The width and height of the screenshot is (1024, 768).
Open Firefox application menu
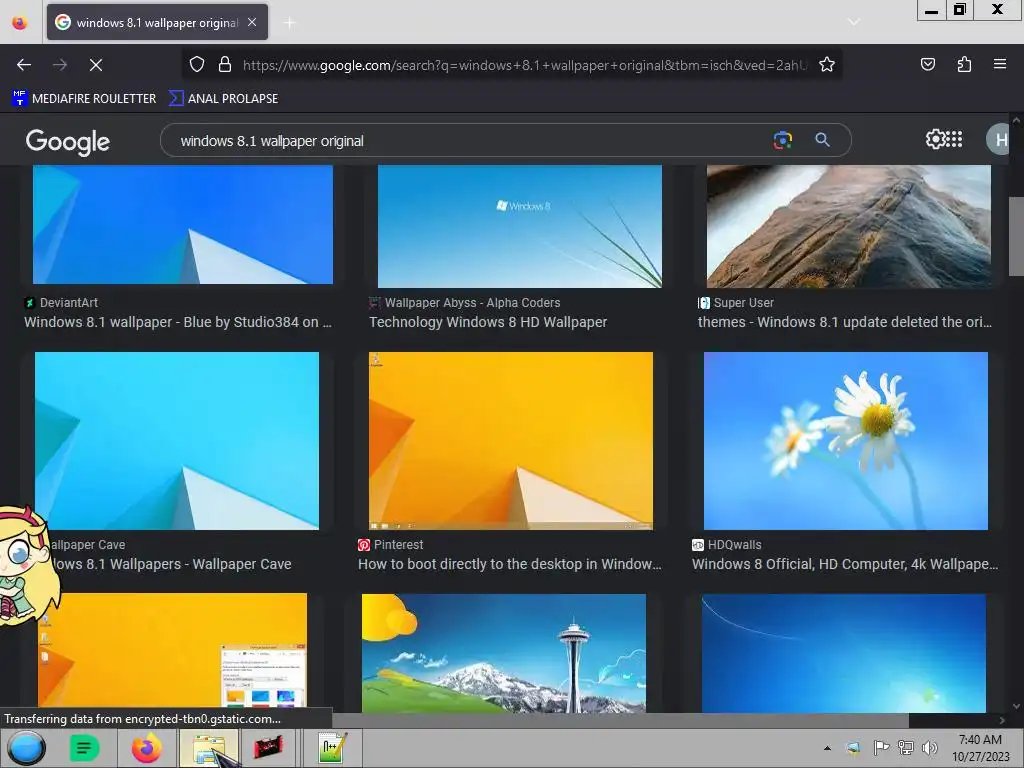[x=1000, y=64]
